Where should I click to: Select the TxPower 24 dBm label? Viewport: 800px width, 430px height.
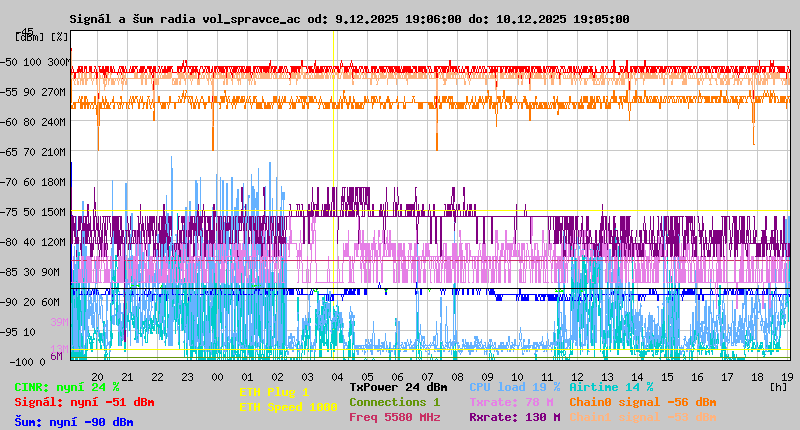point(398,387)
